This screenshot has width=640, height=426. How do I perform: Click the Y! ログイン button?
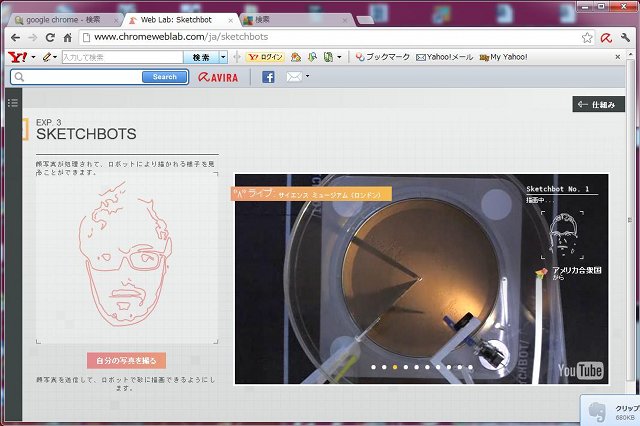point(265,57)
